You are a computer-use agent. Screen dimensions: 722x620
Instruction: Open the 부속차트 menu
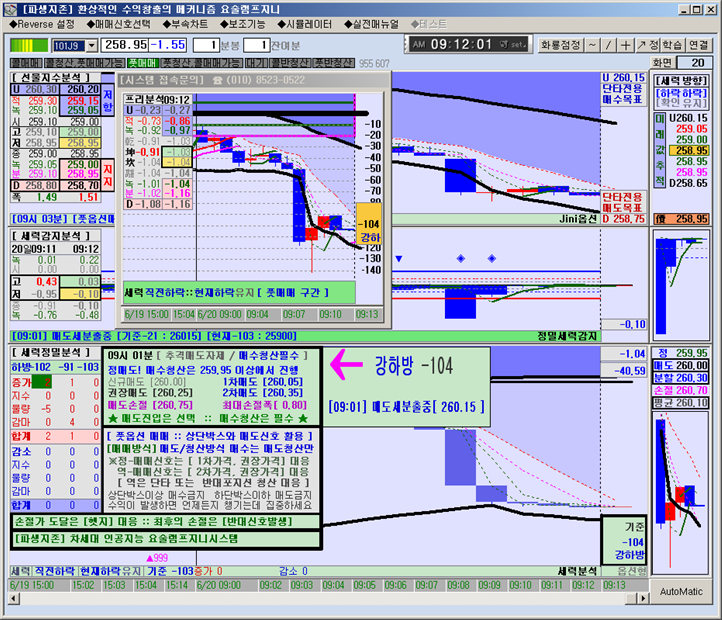tap(185, 24)
